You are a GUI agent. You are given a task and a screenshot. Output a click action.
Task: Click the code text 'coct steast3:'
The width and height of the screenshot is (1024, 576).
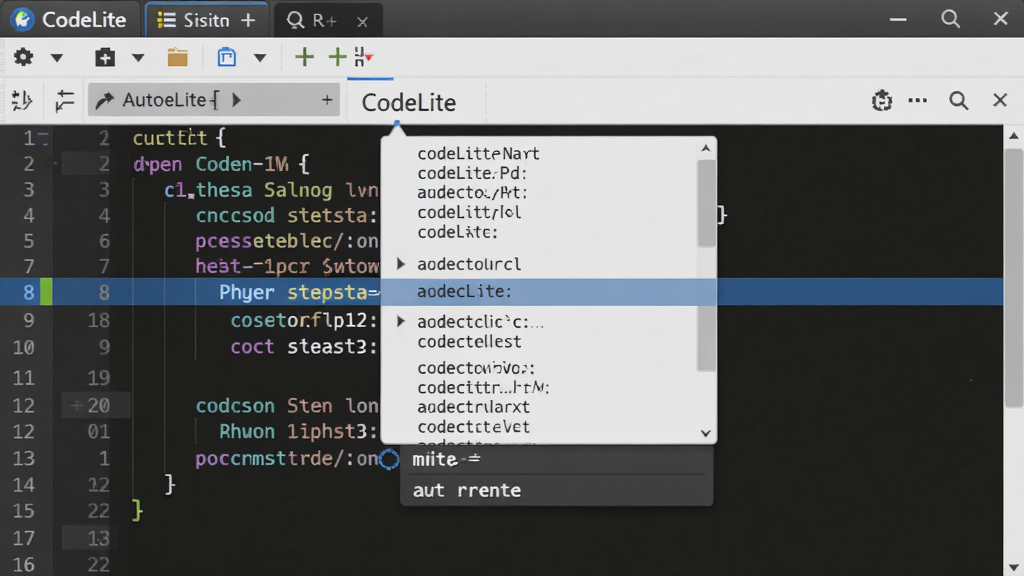pyautogui.click(x=303, y=347)
